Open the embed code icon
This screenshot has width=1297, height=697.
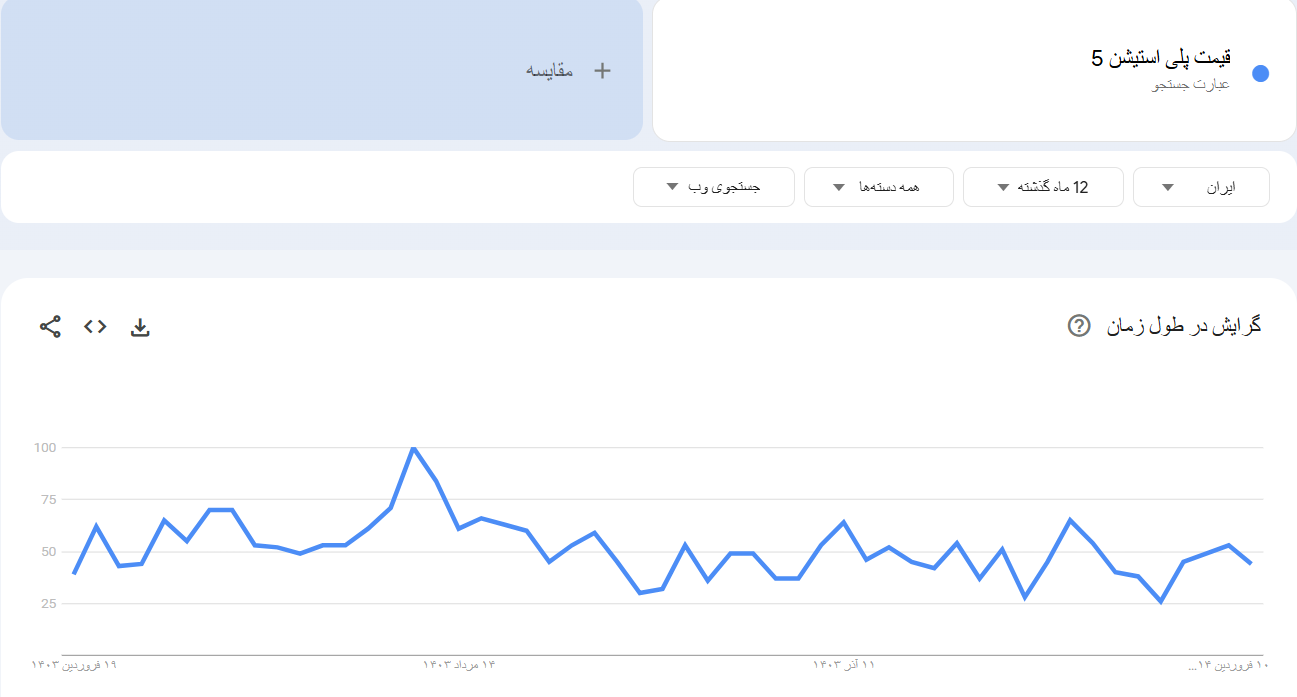click(x=95, y=326)
